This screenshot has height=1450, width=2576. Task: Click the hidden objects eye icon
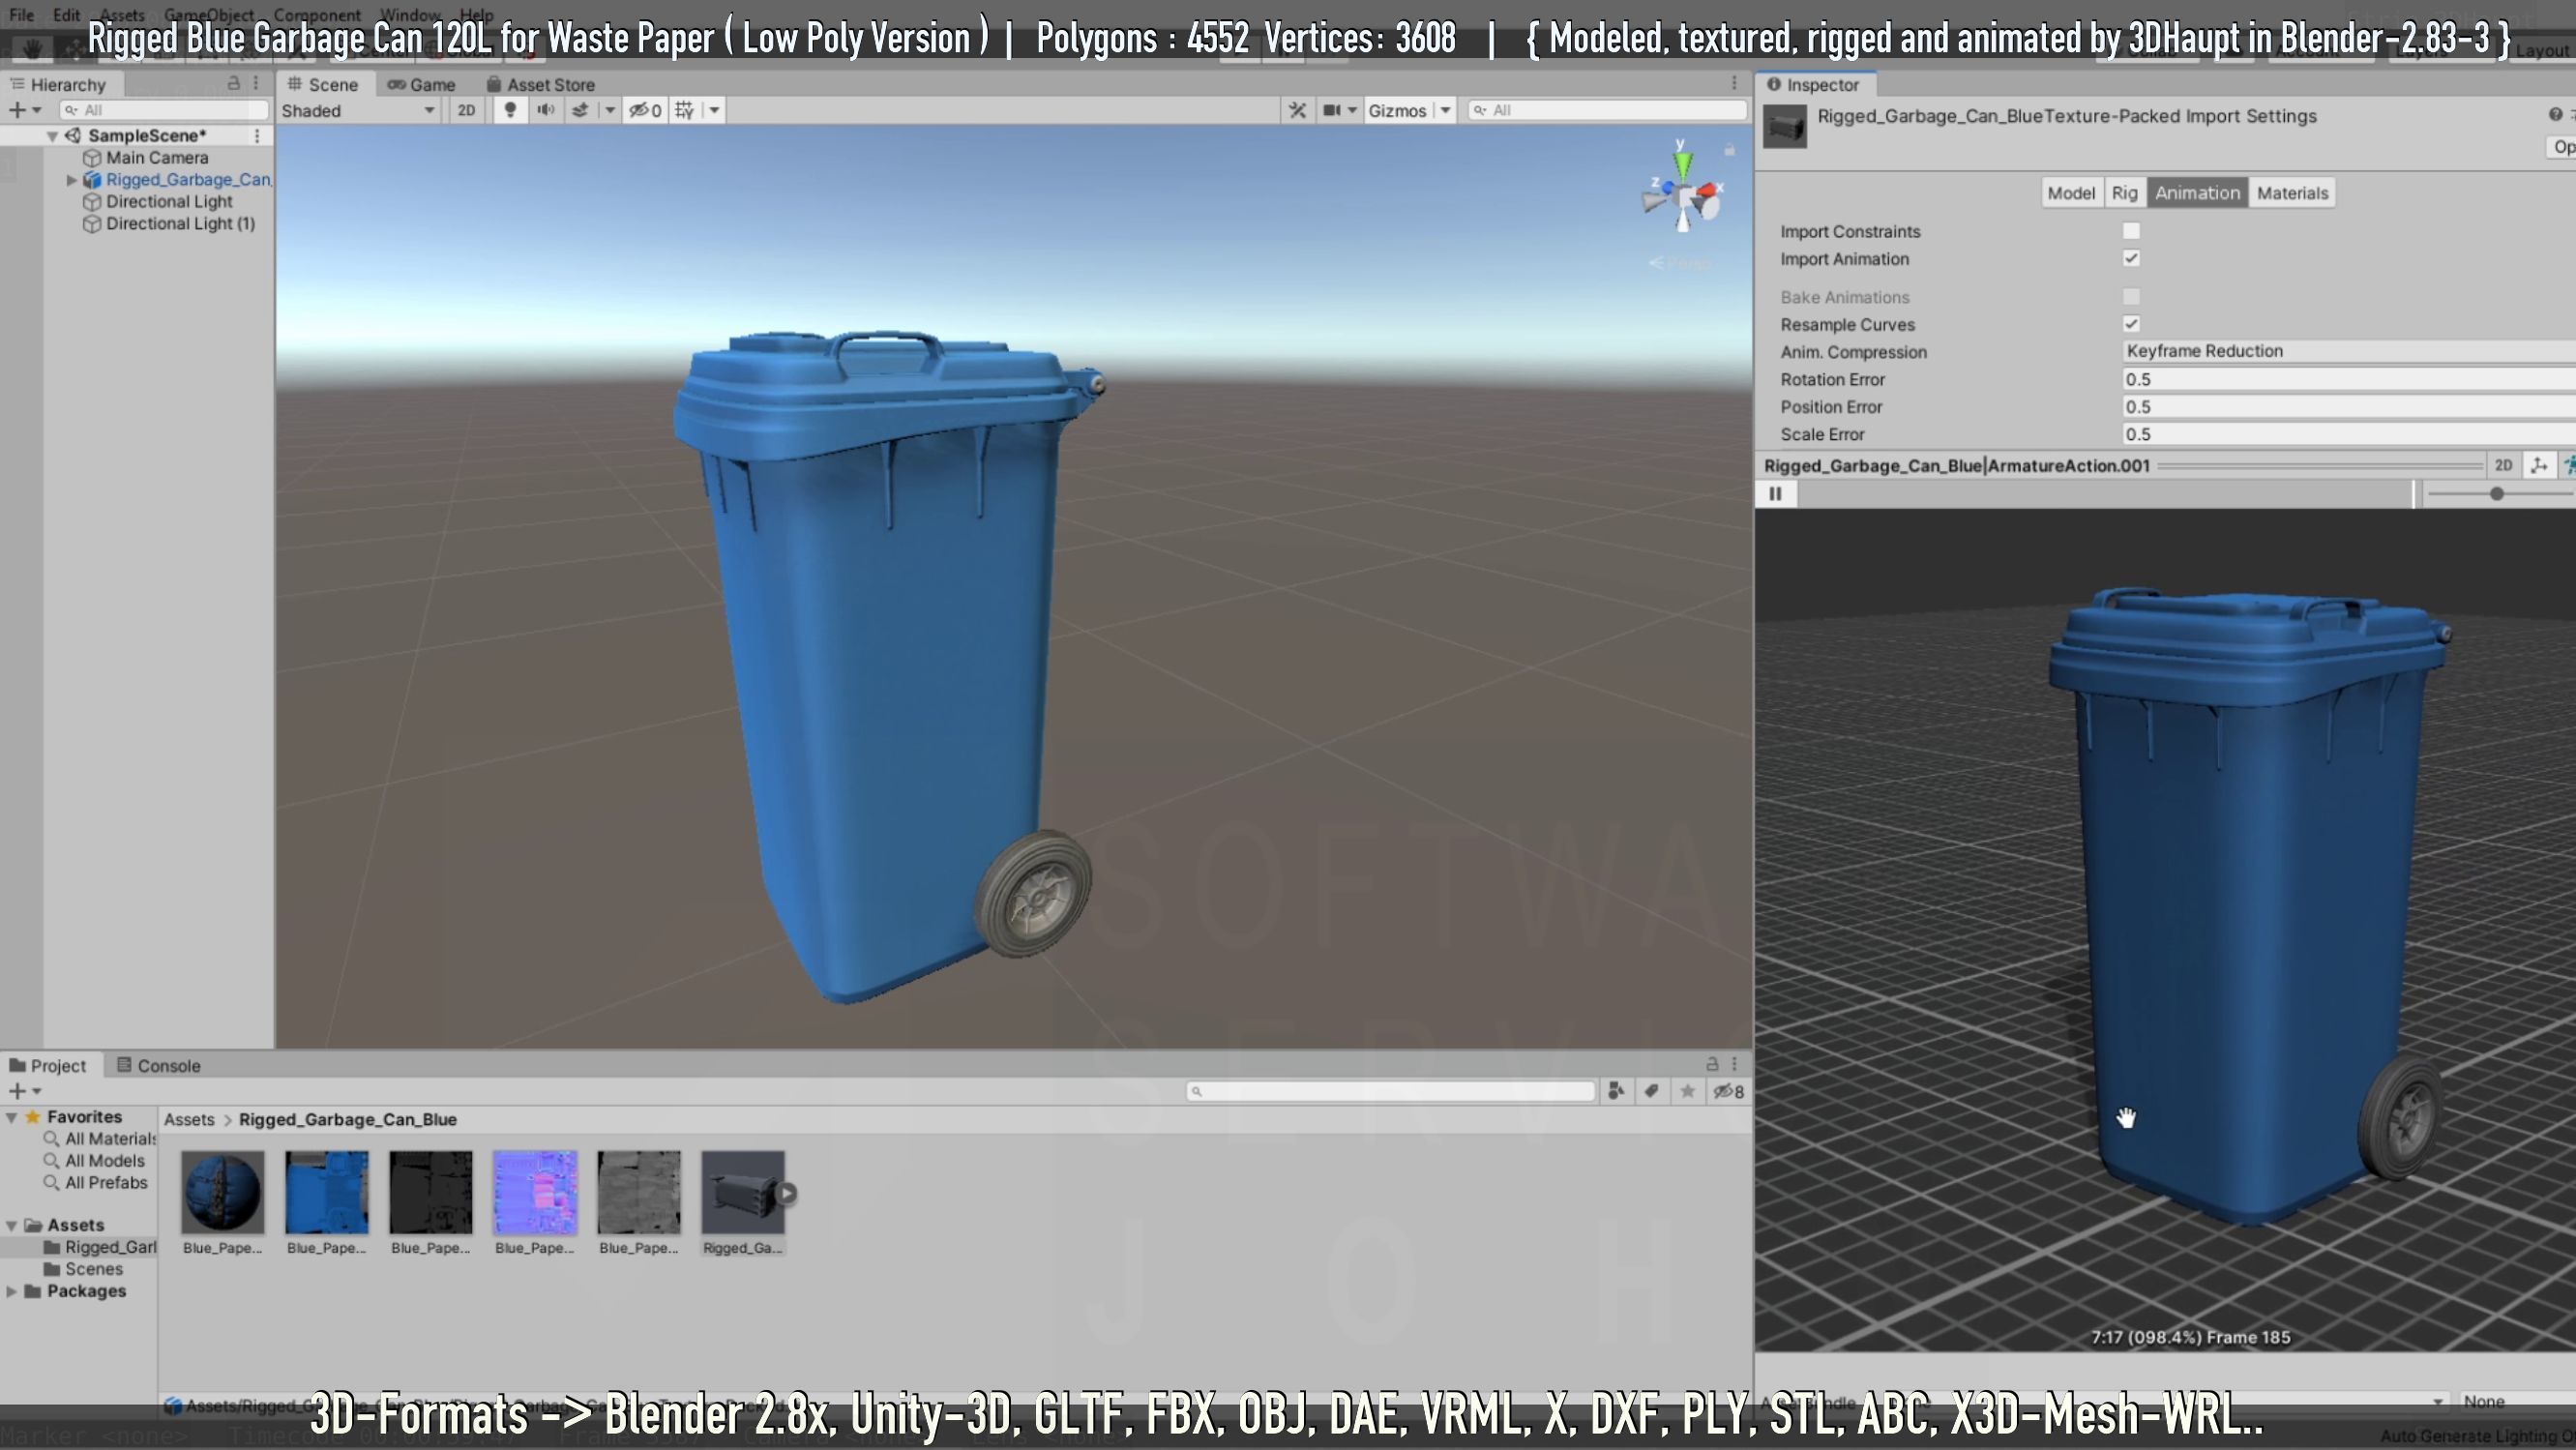(644, 110)
